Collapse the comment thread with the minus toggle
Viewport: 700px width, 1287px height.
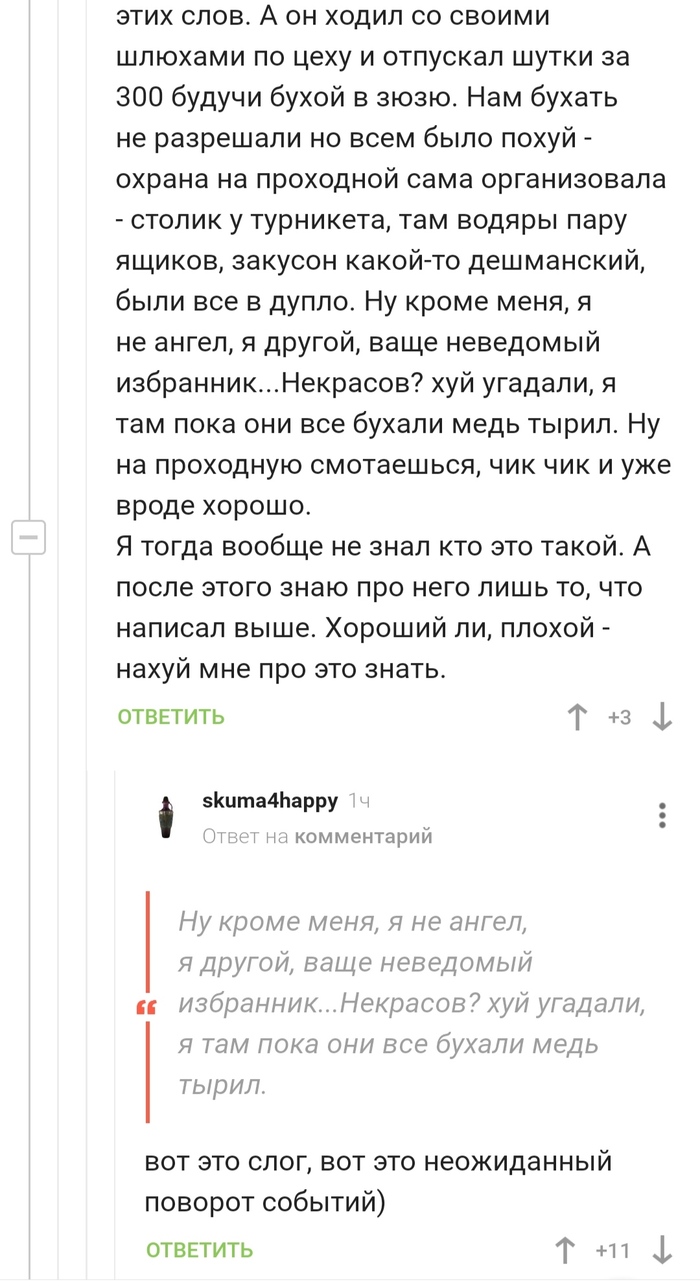tap(29, 536)
